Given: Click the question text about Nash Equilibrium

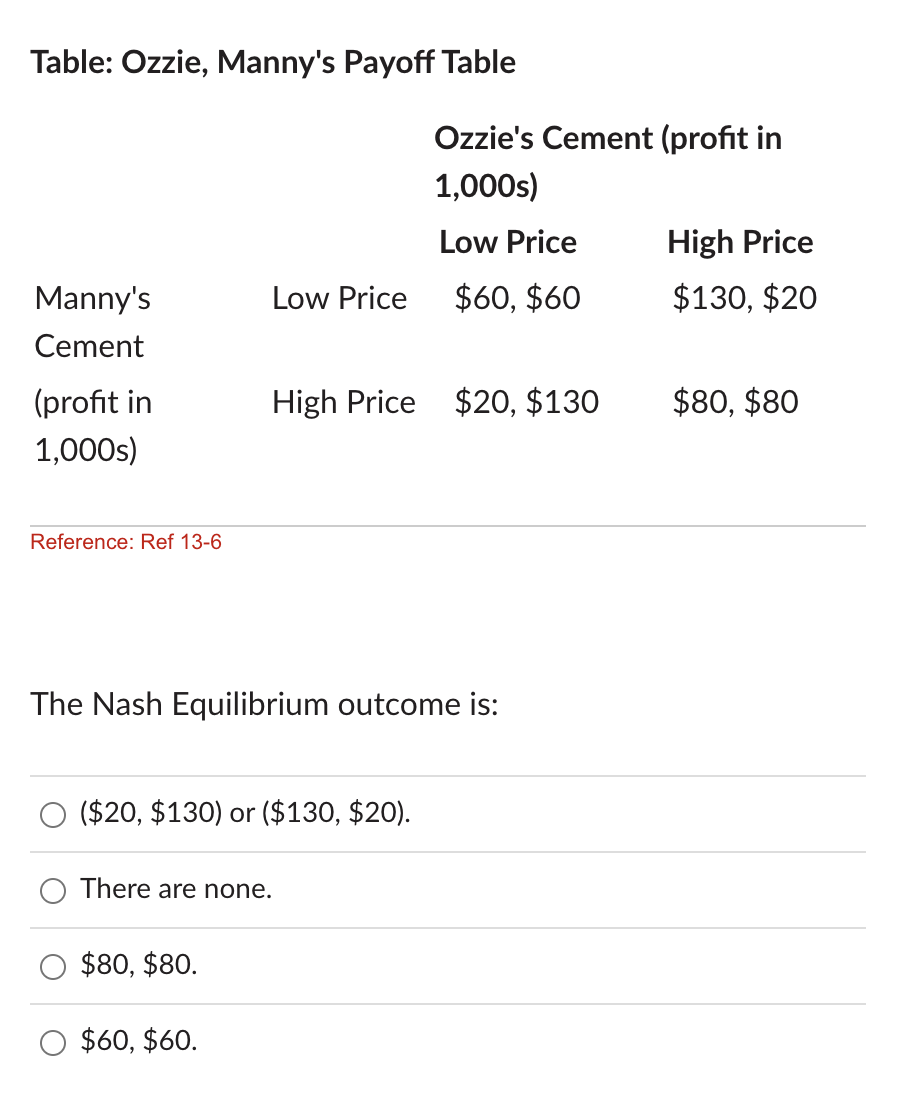Looking at the screenshot, I should (262, 705).
